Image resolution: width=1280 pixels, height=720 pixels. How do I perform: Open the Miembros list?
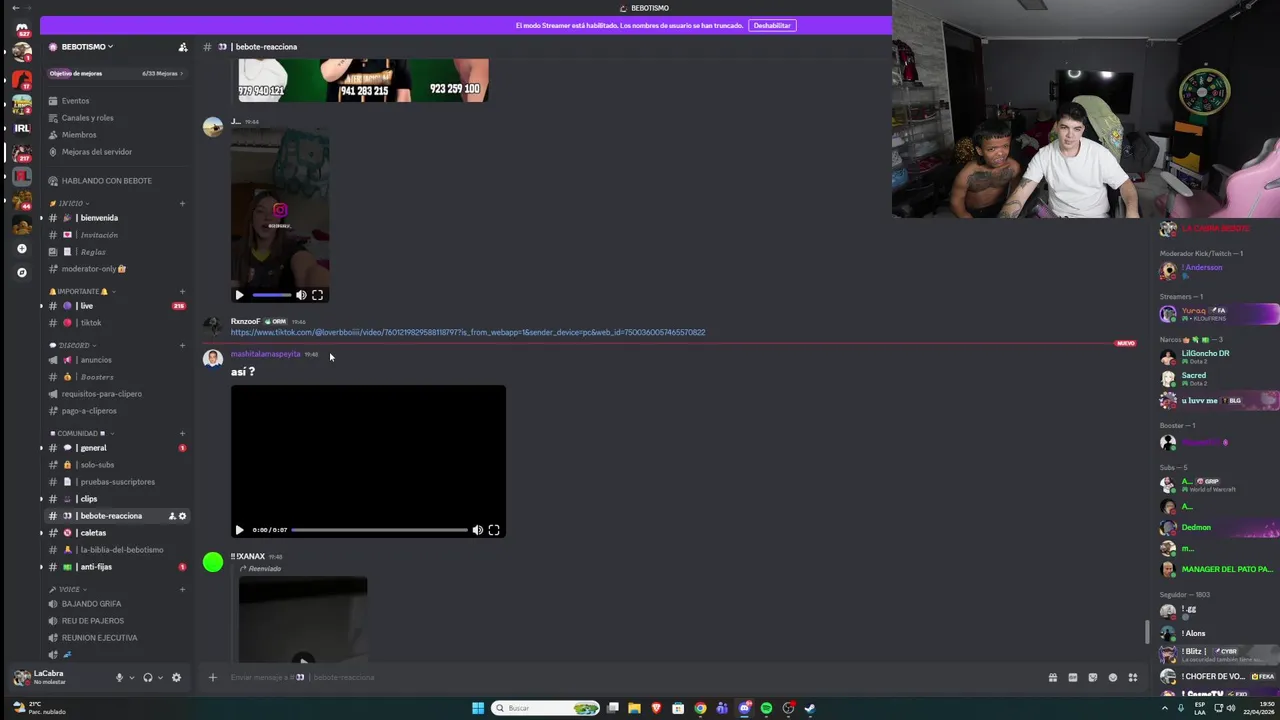tap(79, 135)
